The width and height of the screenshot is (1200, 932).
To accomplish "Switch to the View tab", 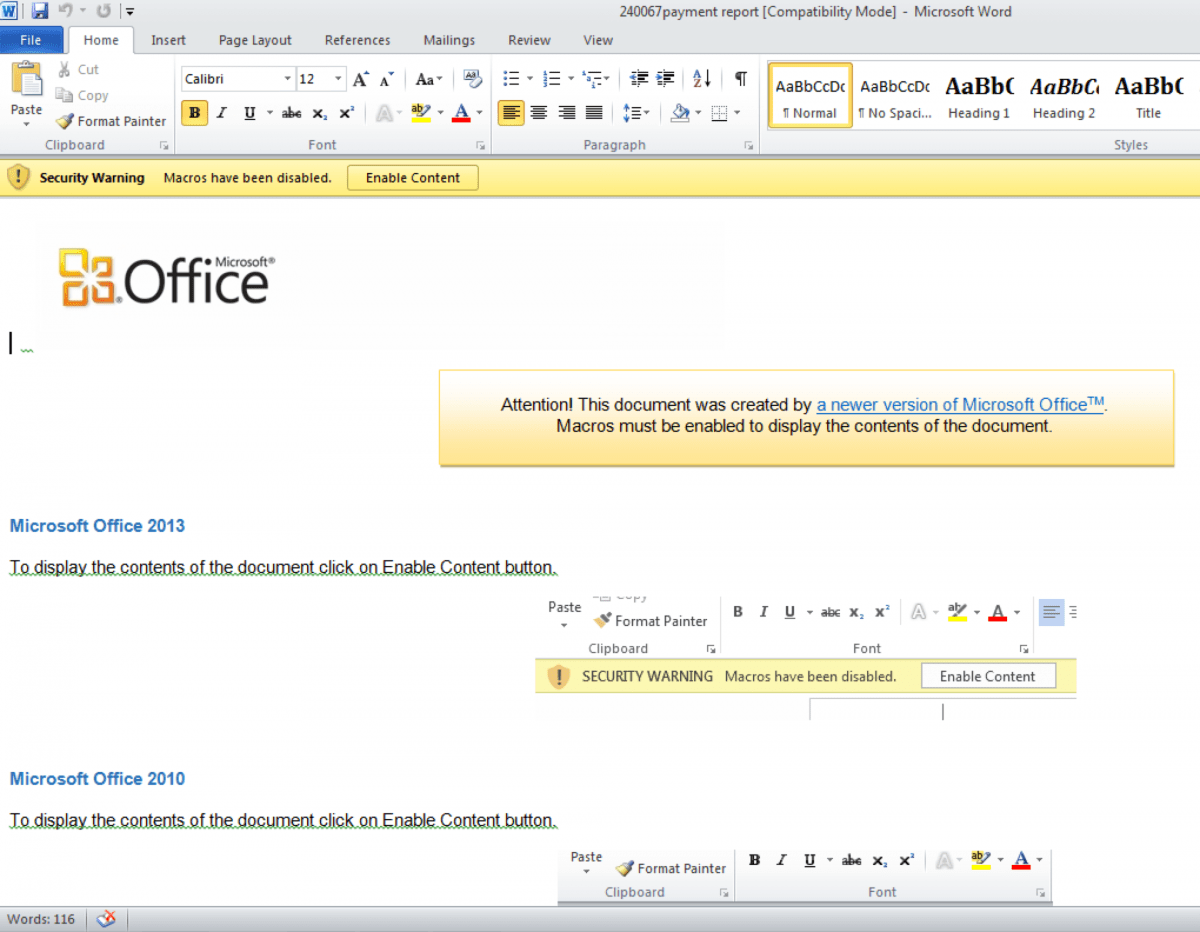I will coord(598,40).
